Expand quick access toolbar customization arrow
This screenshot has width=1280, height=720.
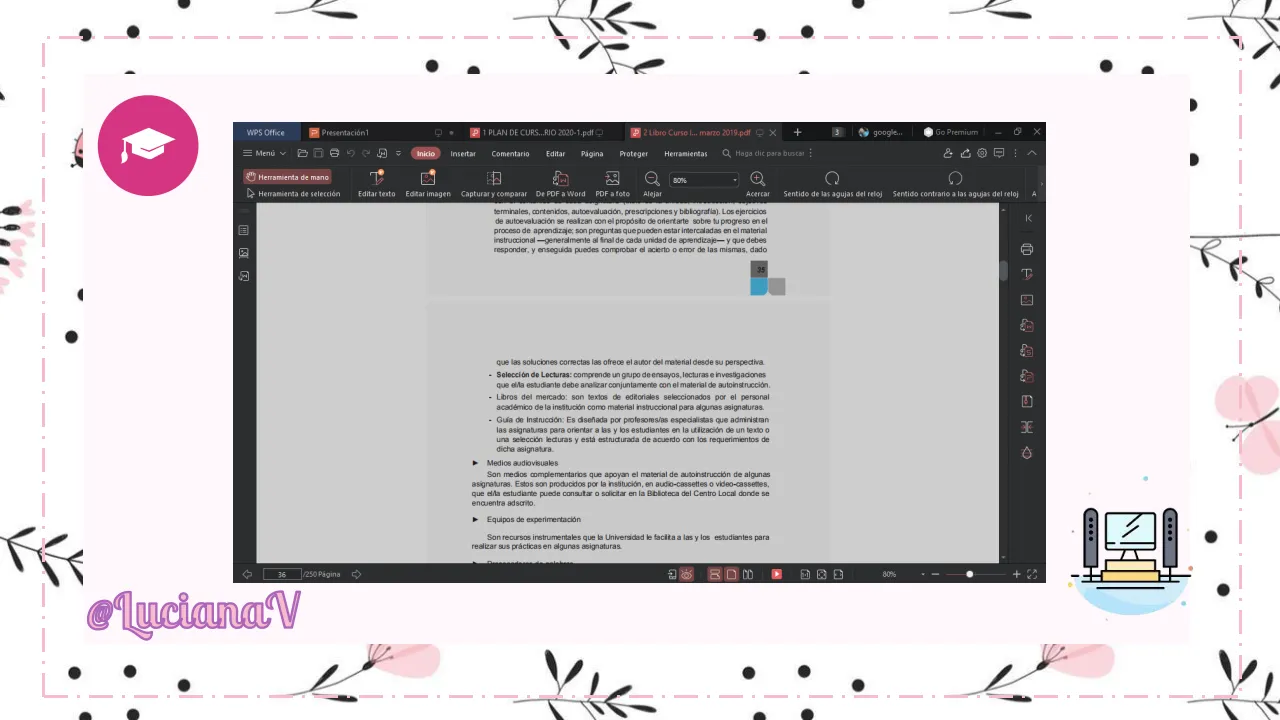[x=398, y=153]
